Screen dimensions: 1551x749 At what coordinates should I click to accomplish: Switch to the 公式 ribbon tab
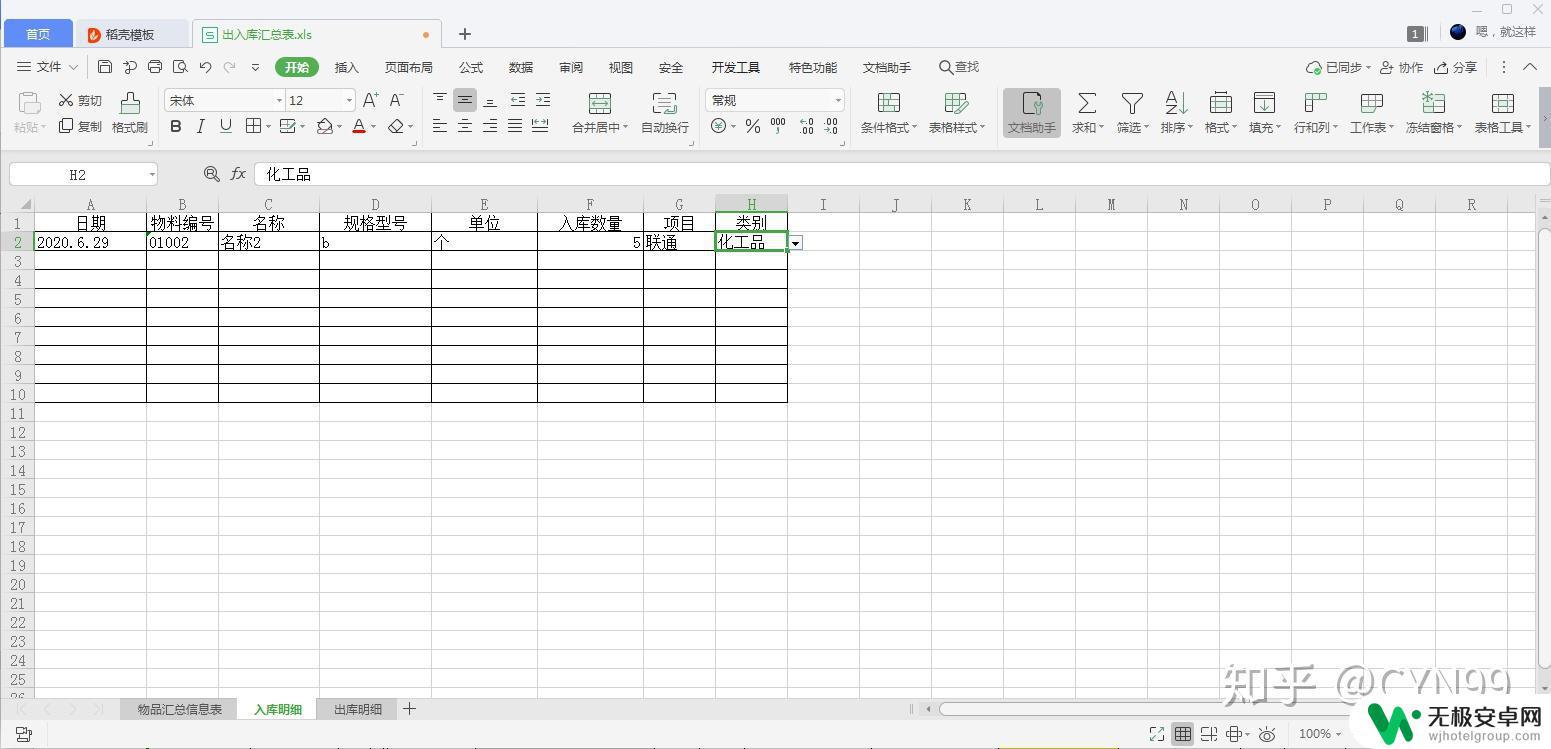click(x=471, y=67)
